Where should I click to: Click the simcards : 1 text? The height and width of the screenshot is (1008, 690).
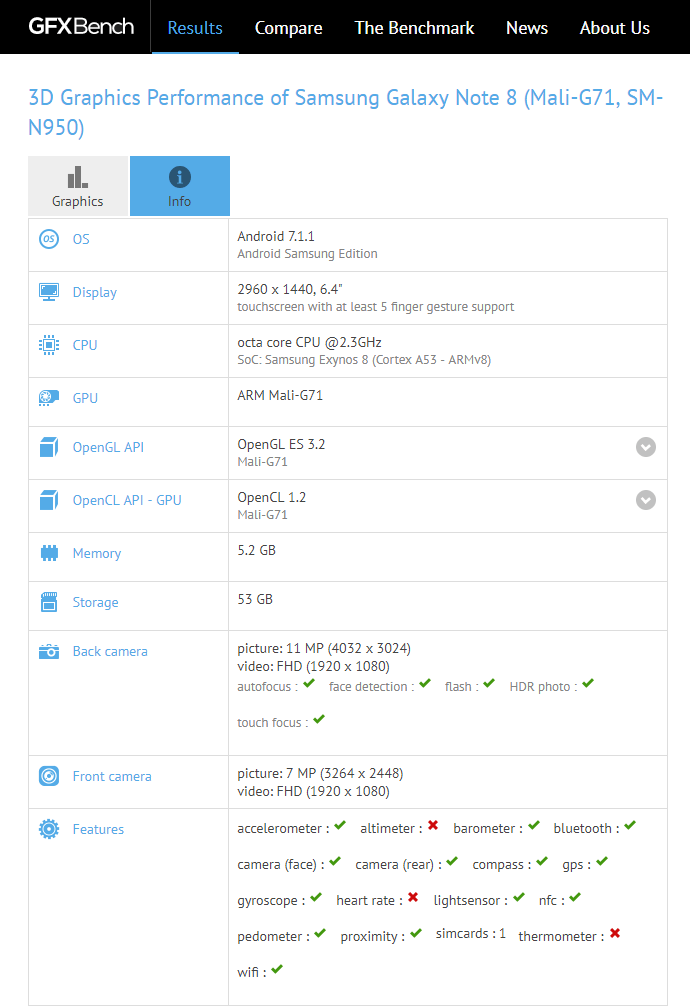[471, 933]
